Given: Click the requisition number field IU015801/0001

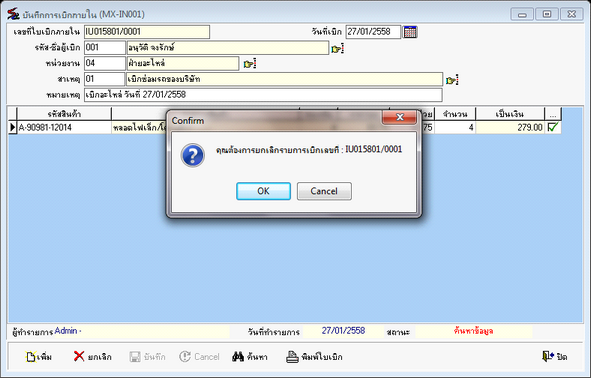Looking at the screenshot, I should click(x=147, y=32).
